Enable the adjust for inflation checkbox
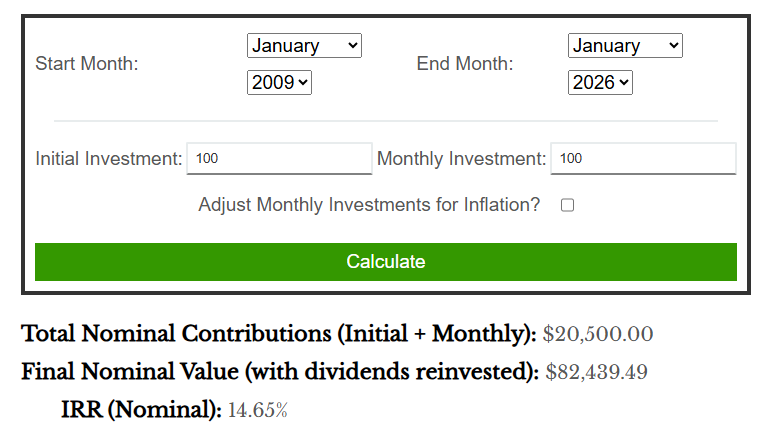The height and width of the screenshot is (425, 771). [x=567, y=205]
